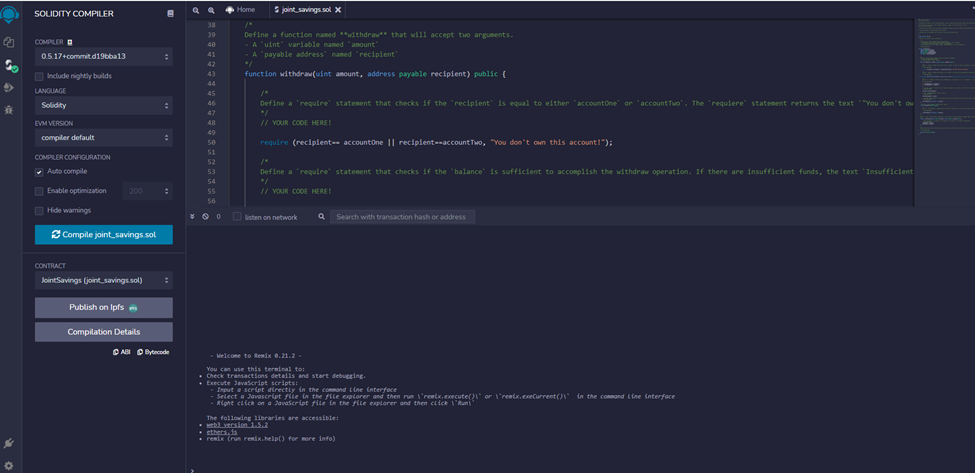
Task: Open Compilation Details
Action: (104, 332)
